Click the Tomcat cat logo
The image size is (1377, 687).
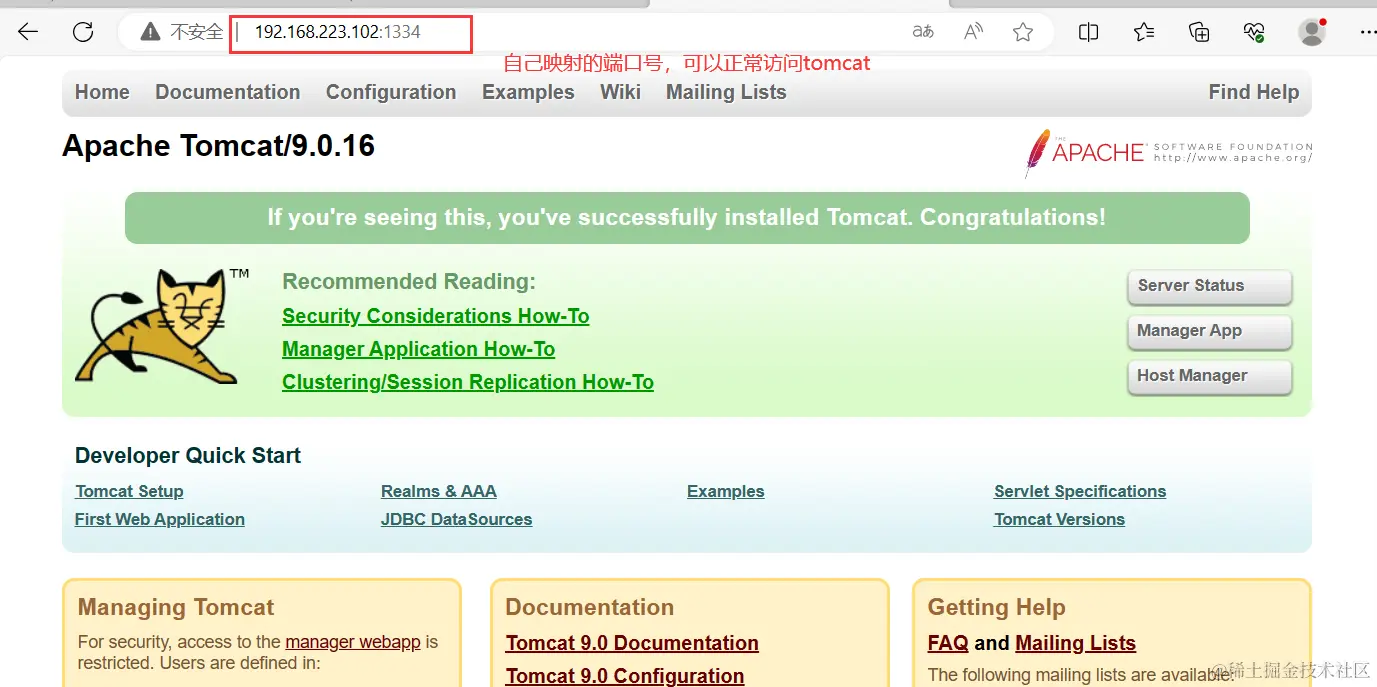(162, 326)
